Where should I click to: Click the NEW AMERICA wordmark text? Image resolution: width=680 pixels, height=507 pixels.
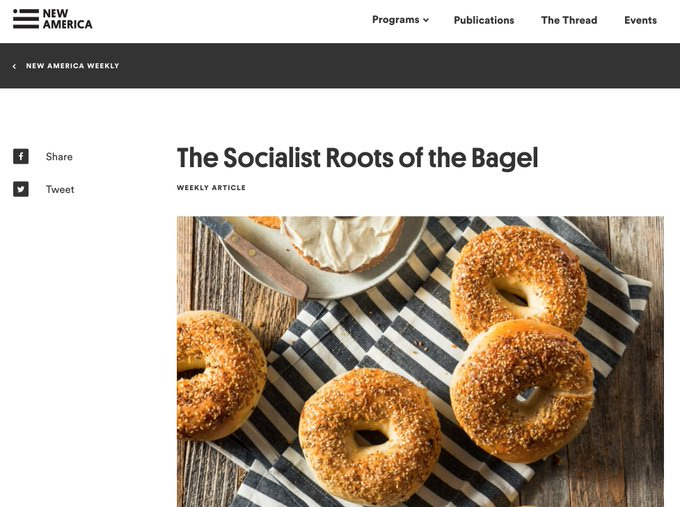[x=67, y=19]
